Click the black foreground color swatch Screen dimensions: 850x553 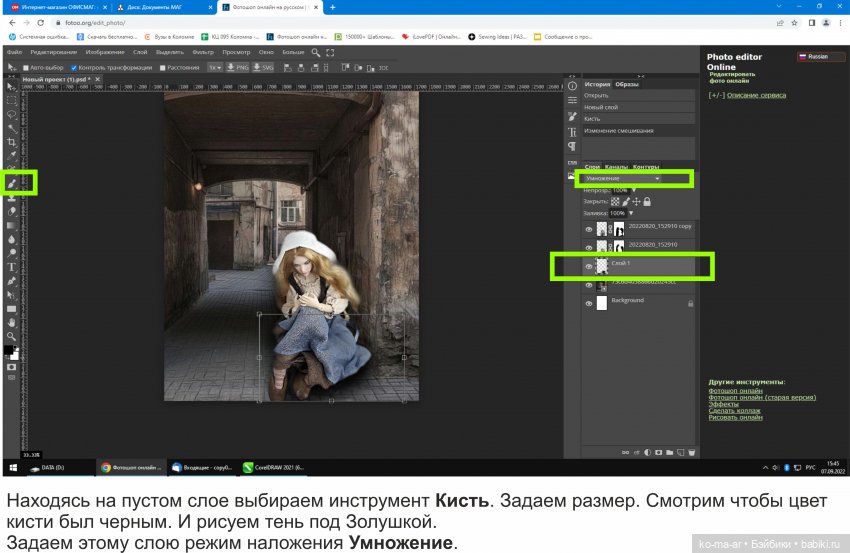(x=9, y=350)
